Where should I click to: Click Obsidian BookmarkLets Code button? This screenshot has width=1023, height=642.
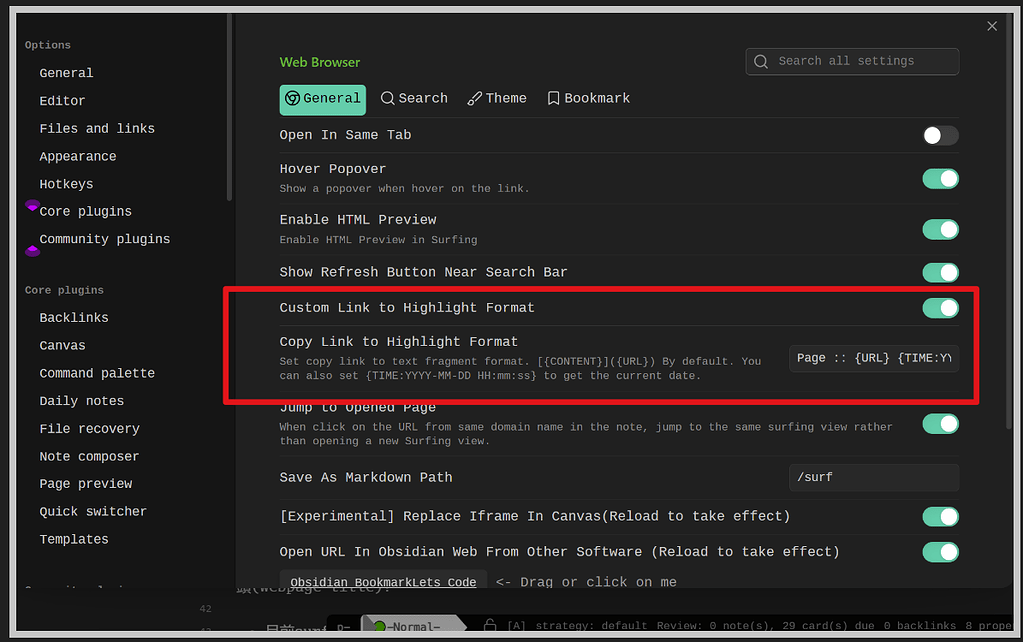click(x=383, y=582)
